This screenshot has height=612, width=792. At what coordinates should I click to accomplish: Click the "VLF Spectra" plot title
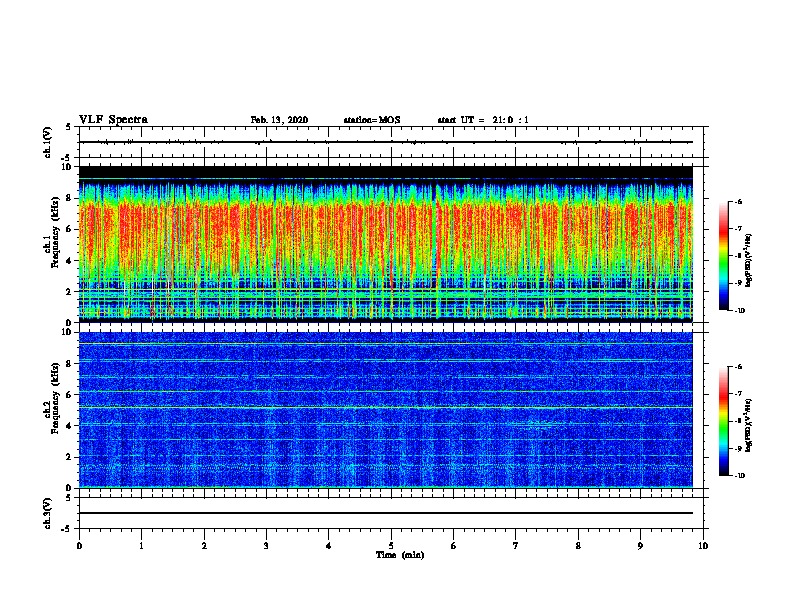point(113,120)
